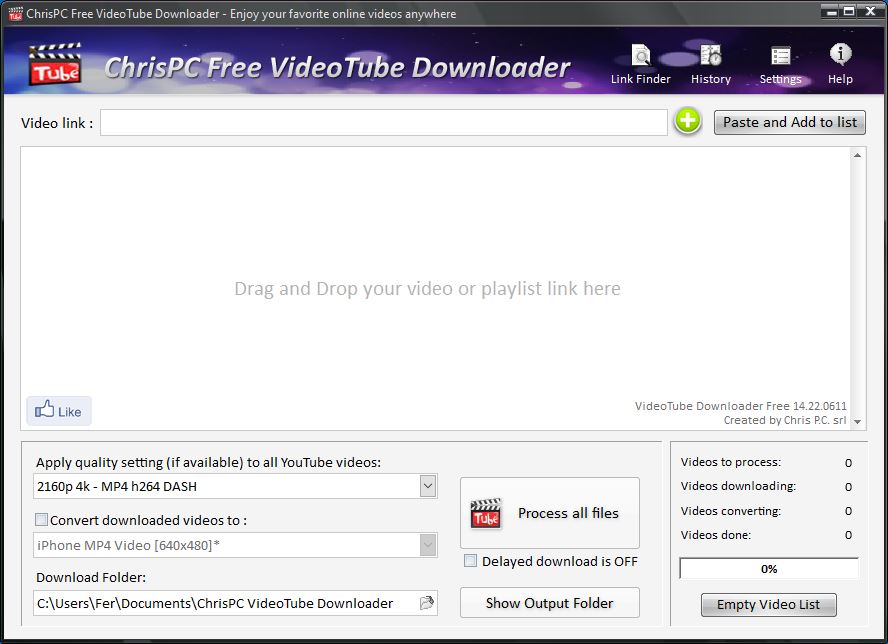Expand the iPhone MP4 Video format dropdown
This screenshot has height=644, width=888.
(428, 545)
